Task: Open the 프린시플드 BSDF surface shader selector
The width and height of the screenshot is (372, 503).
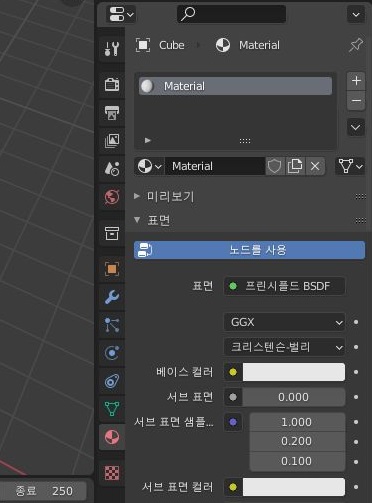Action: 284,286
